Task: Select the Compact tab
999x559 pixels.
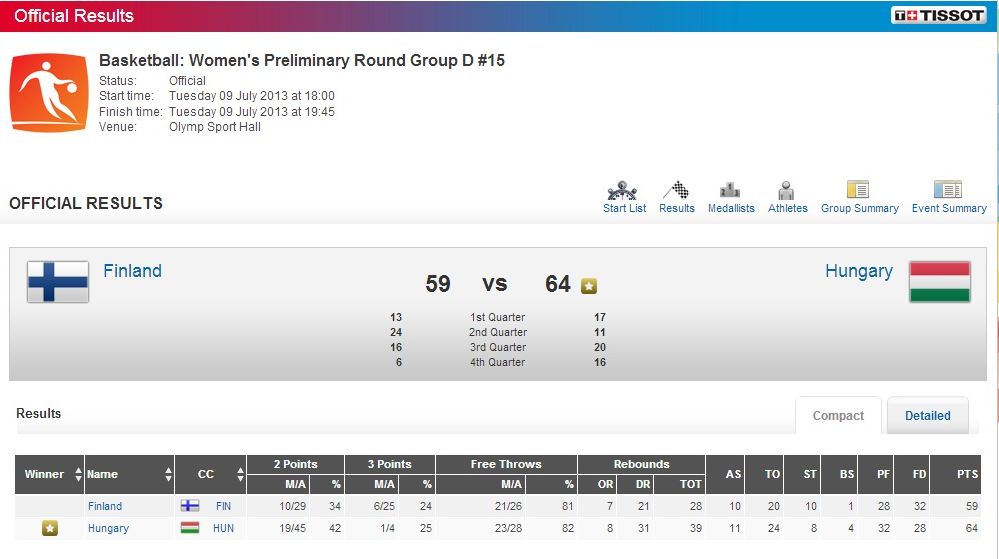Action: [x=838, y=416]
